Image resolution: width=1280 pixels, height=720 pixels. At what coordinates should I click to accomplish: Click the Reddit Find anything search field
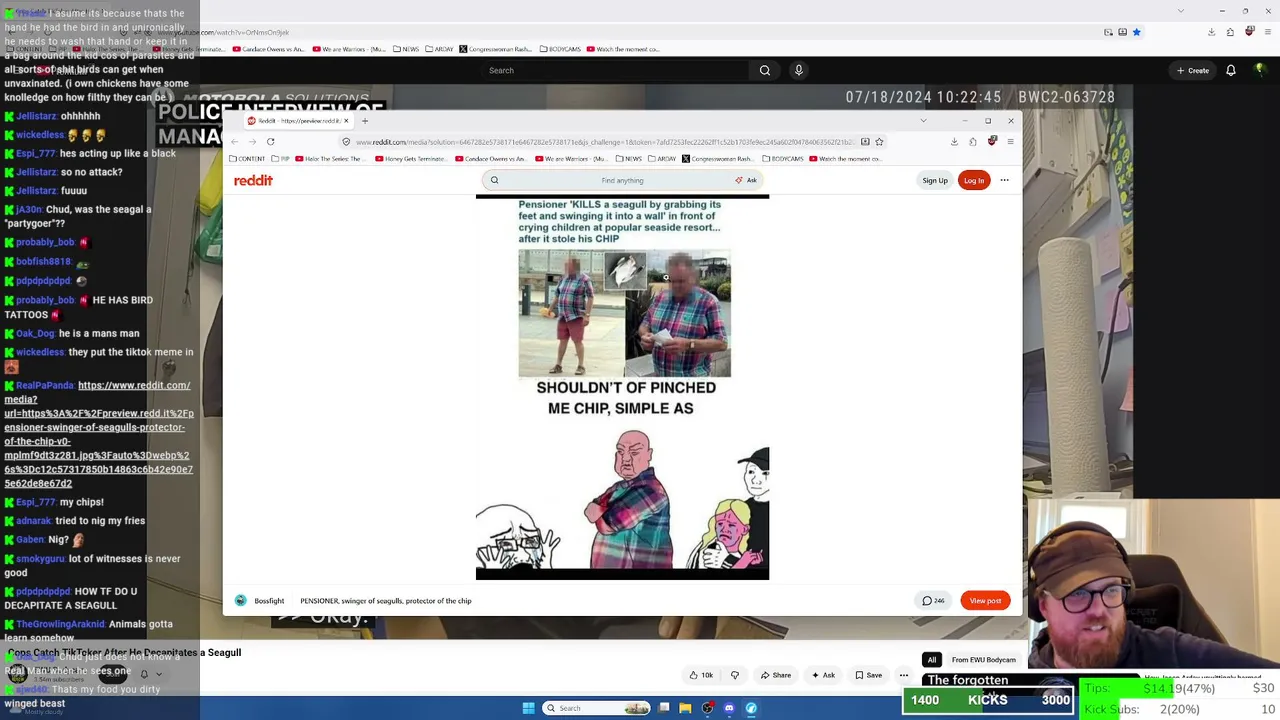click(622, 180)
